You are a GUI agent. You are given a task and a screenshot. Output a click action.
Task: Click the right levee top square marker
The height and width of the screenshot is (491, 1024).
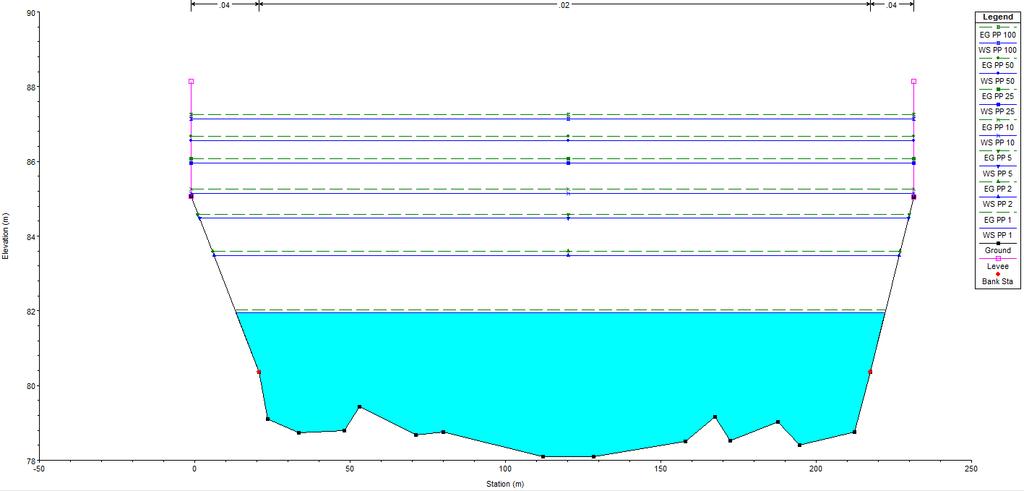914,82
